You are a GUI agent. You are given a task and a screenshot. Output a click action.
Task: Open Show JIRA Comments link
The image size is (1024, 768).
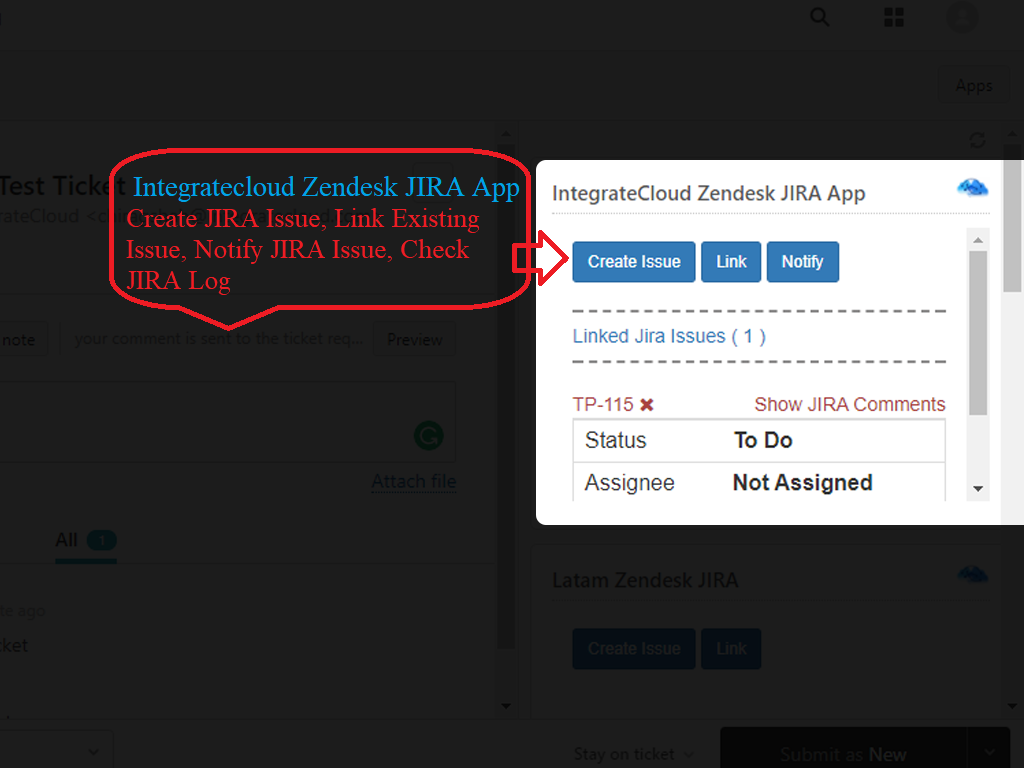849,405
